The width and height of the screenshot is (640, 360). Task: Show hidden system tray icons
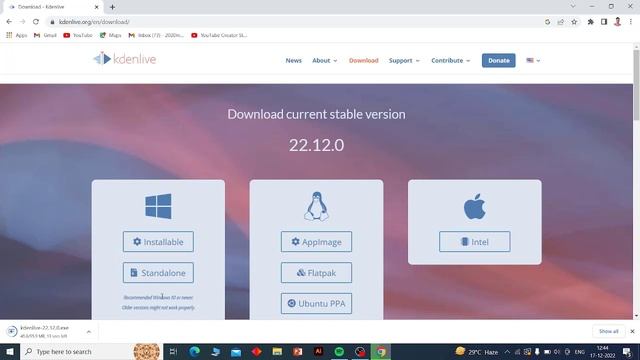[x=507, y=351]
